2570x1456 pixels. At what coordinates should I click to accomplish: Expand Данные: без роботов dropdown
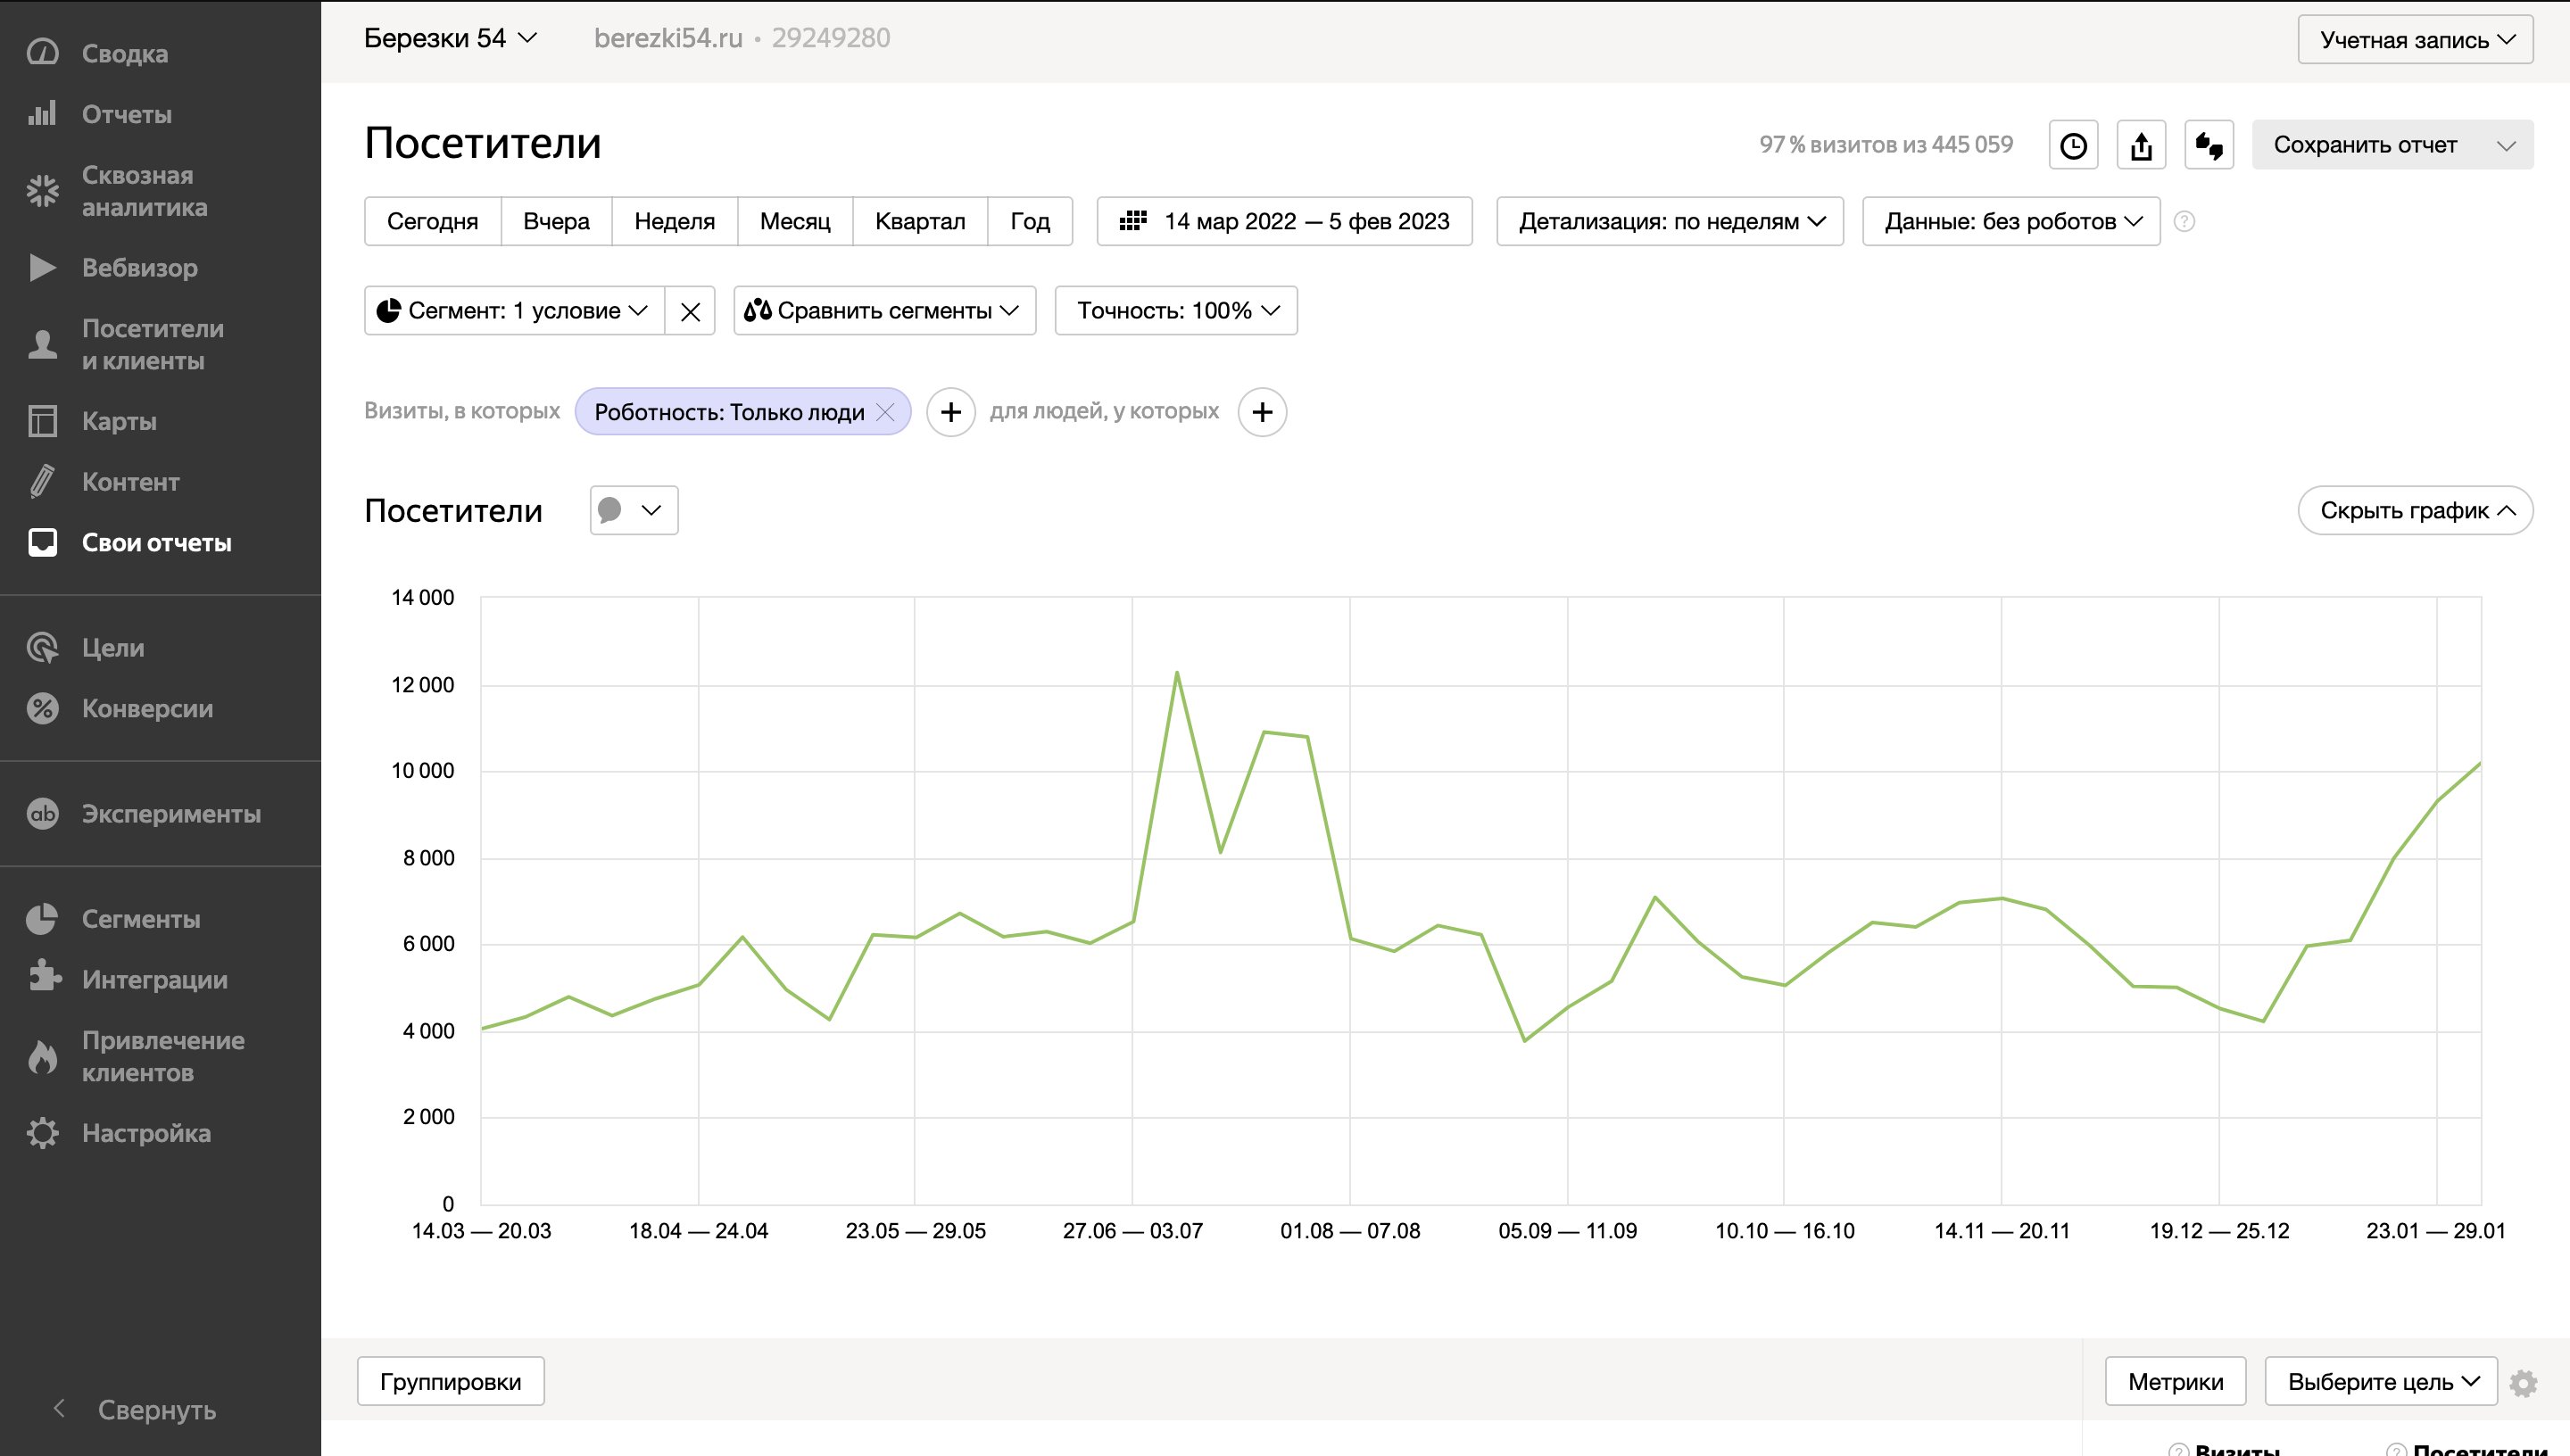click(2011, 221)
